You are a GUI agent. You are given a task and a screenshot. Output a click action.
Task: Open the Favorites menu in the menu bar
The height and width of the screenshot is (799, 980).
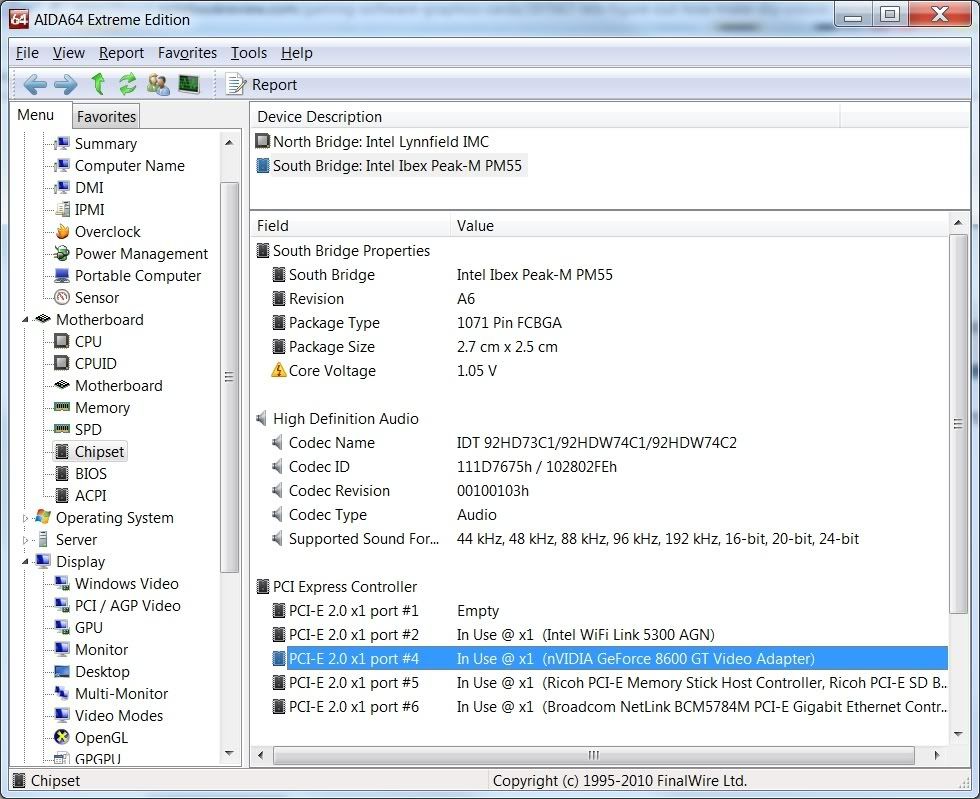click(x=188, y=53)
